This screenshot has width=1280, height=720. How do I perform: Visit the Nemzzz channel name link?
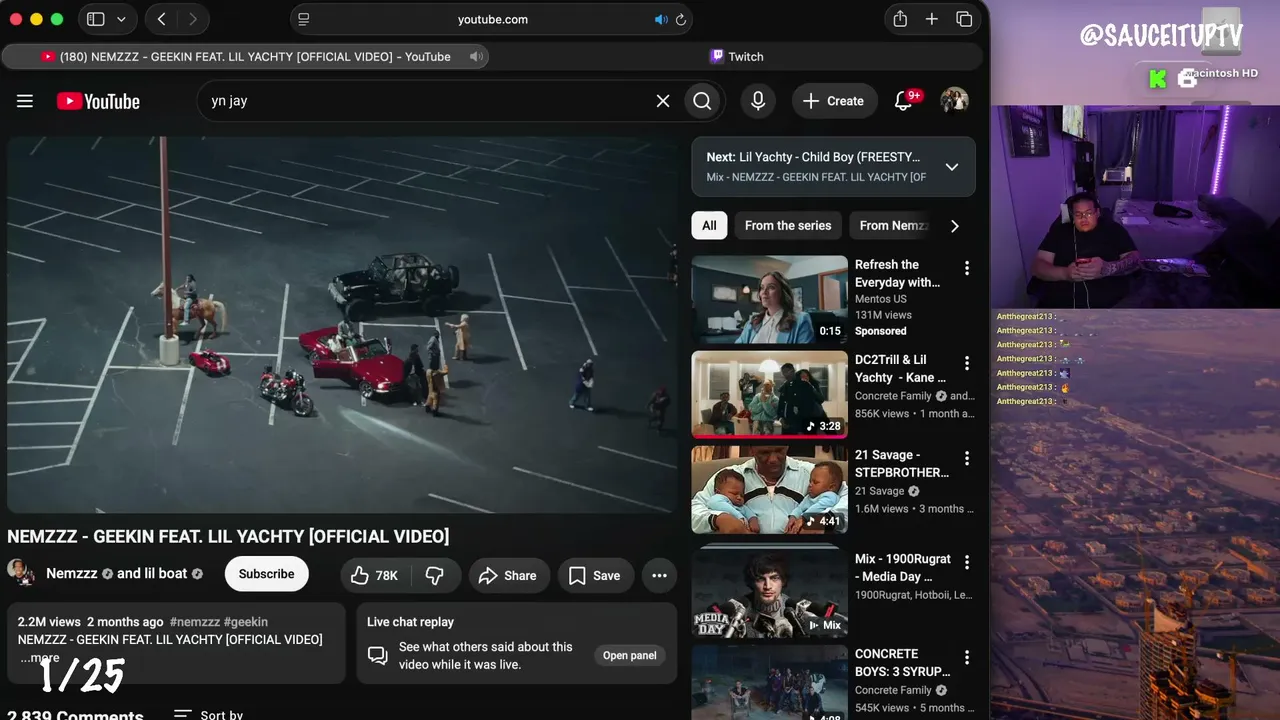72,573
